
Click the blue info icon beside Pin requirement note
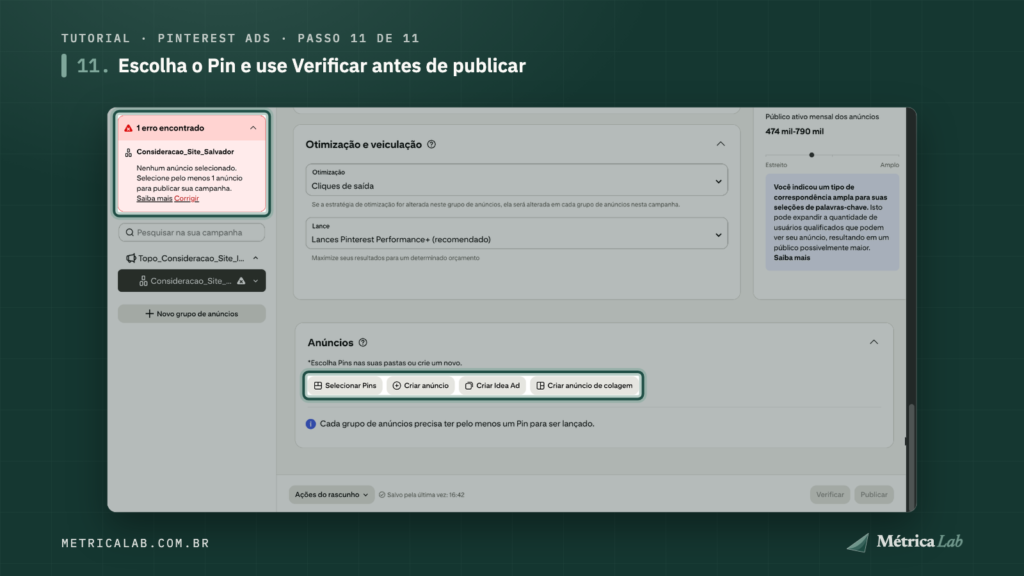311,424
